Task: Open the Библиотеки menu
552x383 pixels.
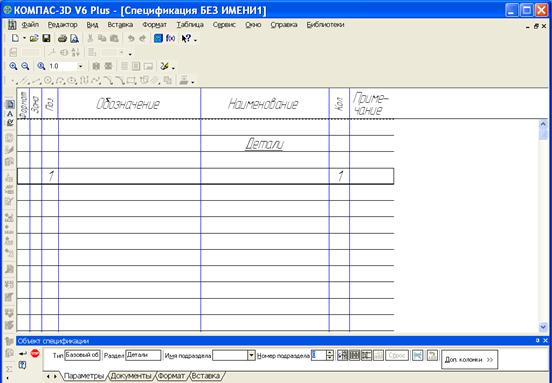Action: coord(325,25)
